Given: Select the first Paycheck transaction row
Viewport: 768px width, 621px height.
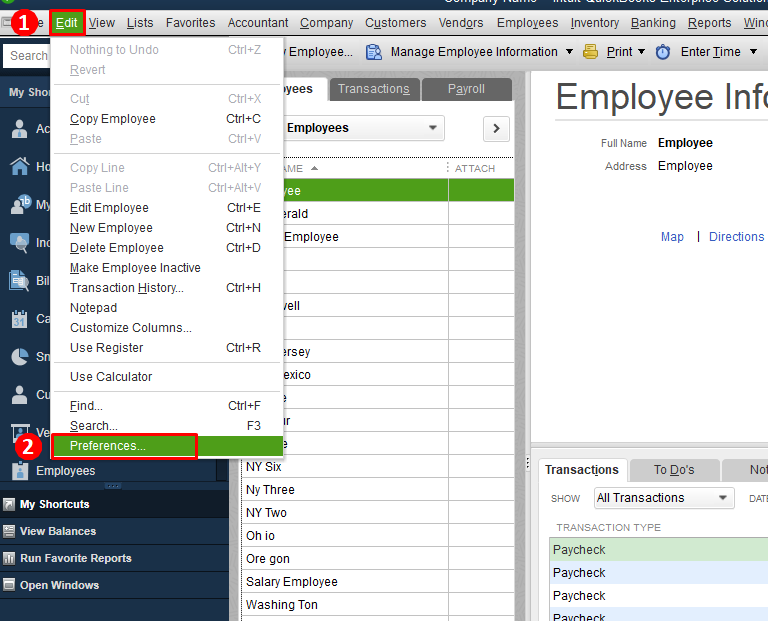Looking at the screenshot, I should [659, 549].
